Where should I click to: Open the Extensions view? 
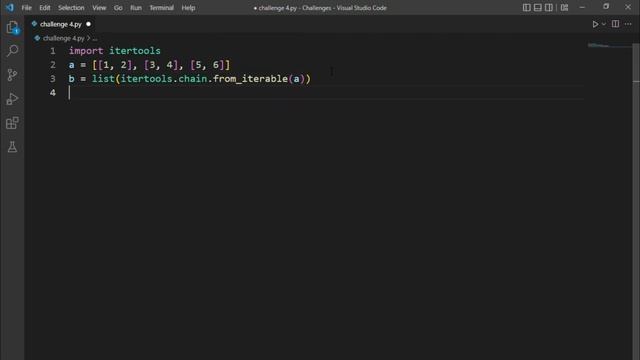tap(12, 123)
